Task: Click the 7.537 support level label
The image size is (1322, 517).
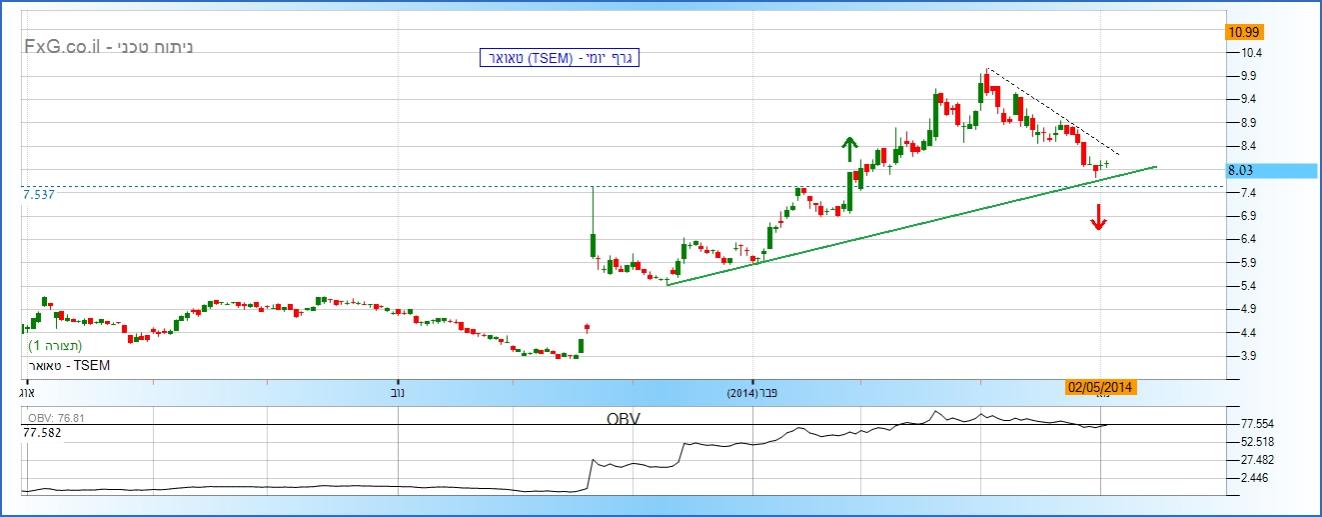Action: (38, 195)
